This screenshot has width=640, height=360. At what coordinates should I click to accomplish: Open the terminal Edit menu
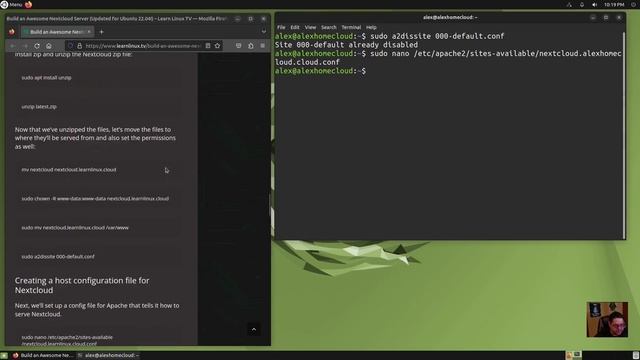pyautogui.click(x=295, y=27)
